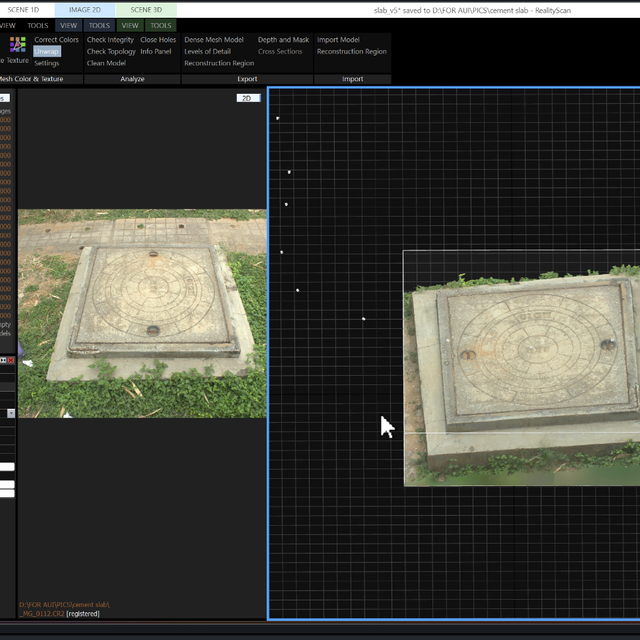Click Reconstruction Region in the Import group

point(352,51)
